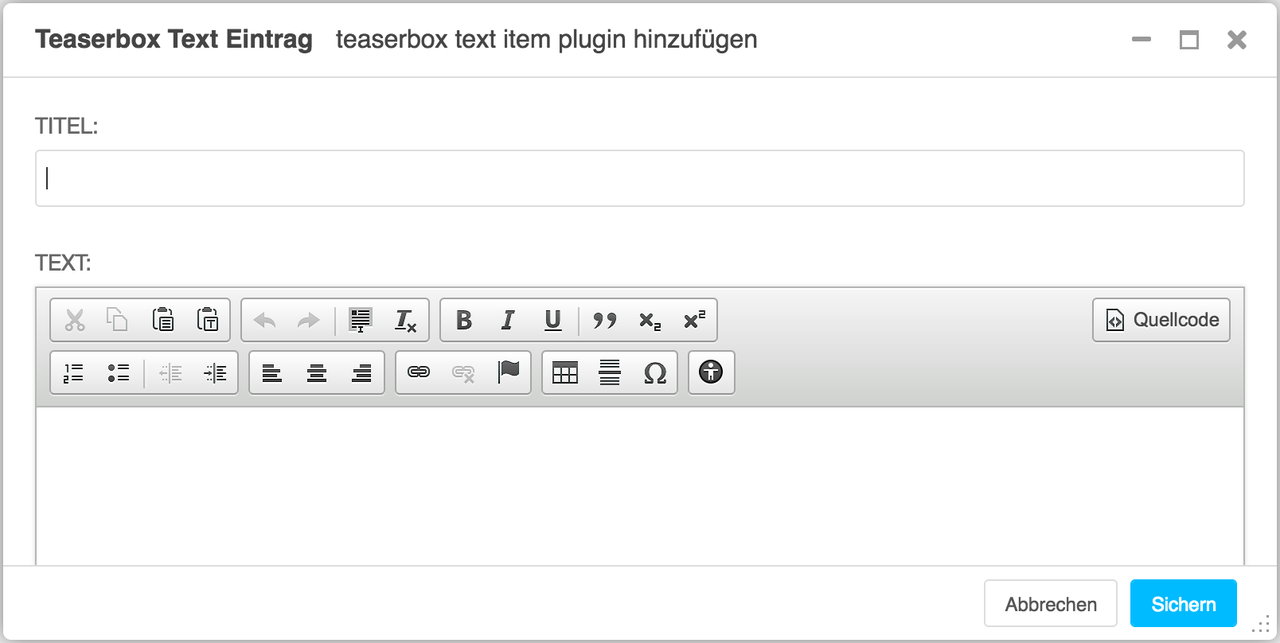Insert an anchor using the flag icon
1280x643 pixels.
point(509,373)
